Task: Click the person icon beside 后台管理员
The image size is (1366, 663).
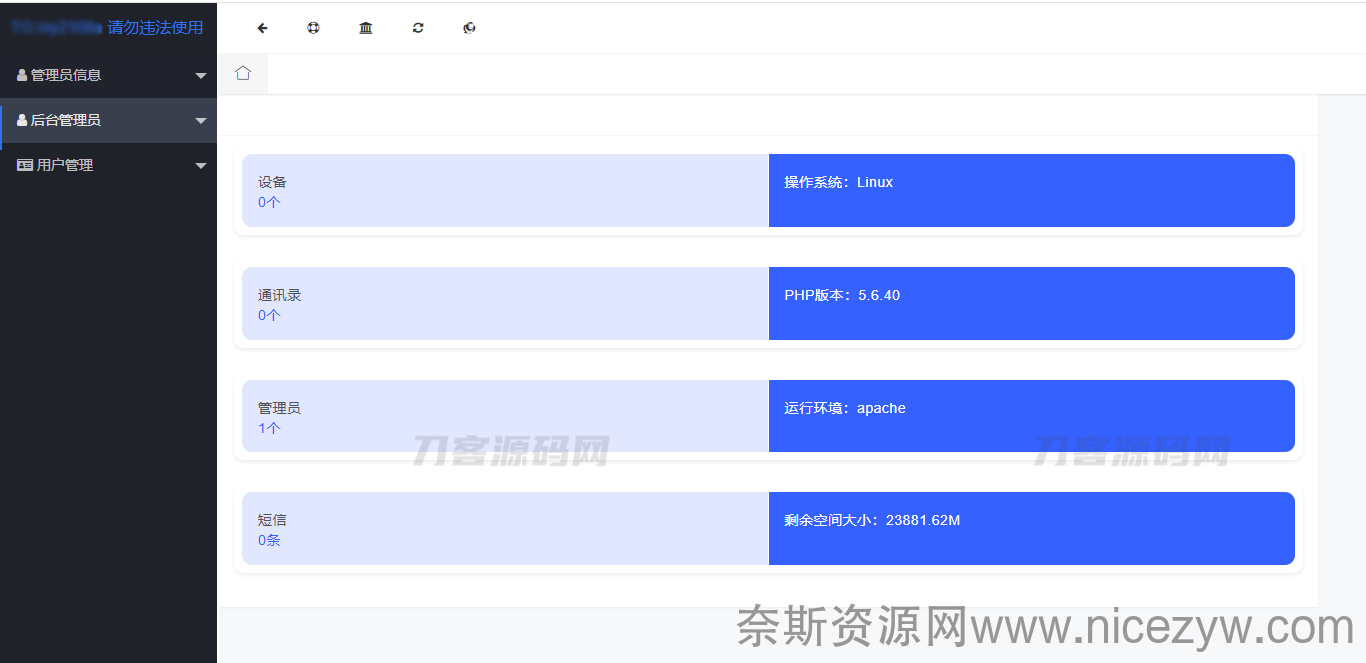Action: click(22, 120)
